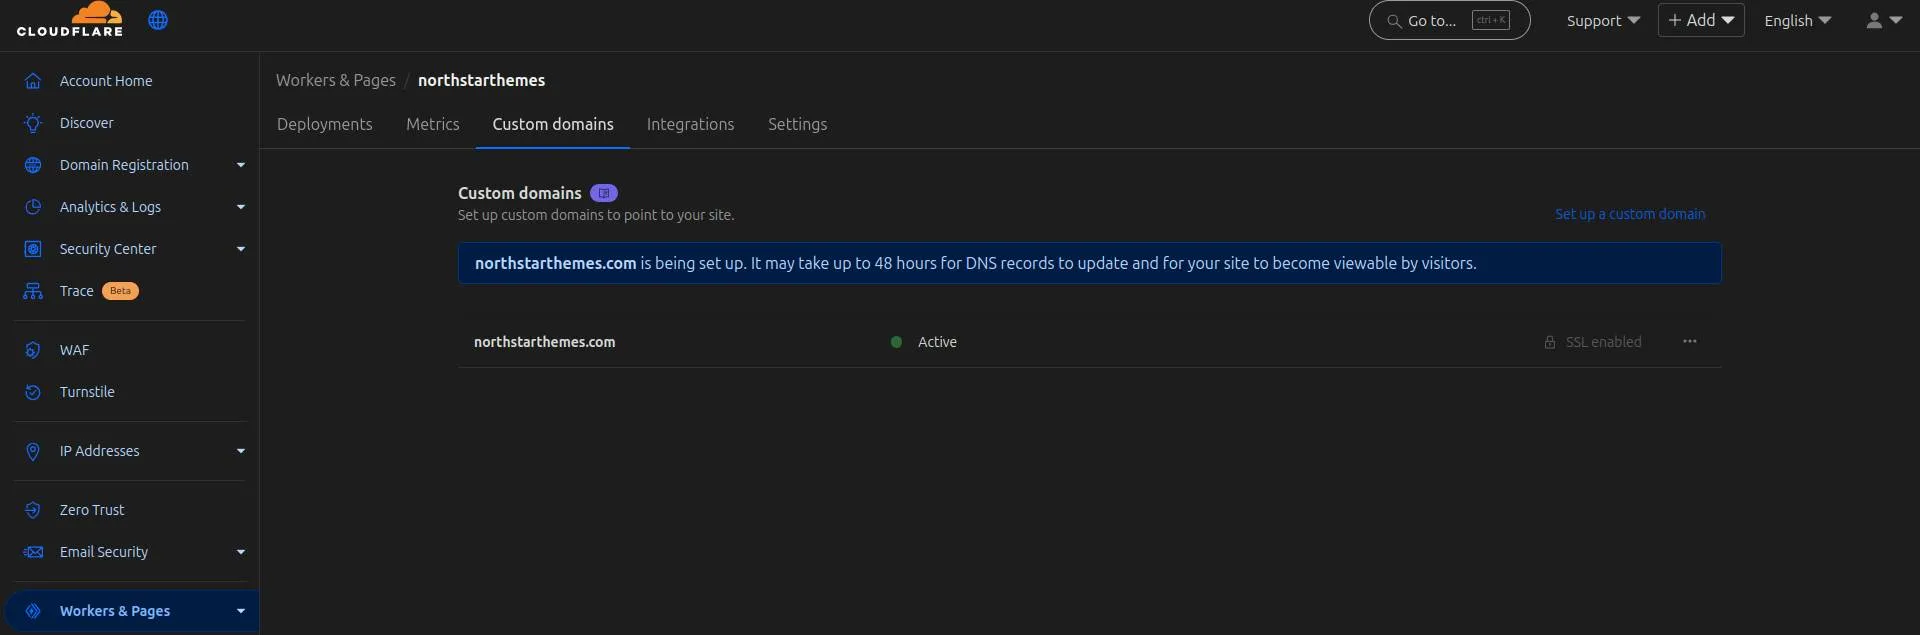
Task: Click the Active status text
Action: pos(937,342)
